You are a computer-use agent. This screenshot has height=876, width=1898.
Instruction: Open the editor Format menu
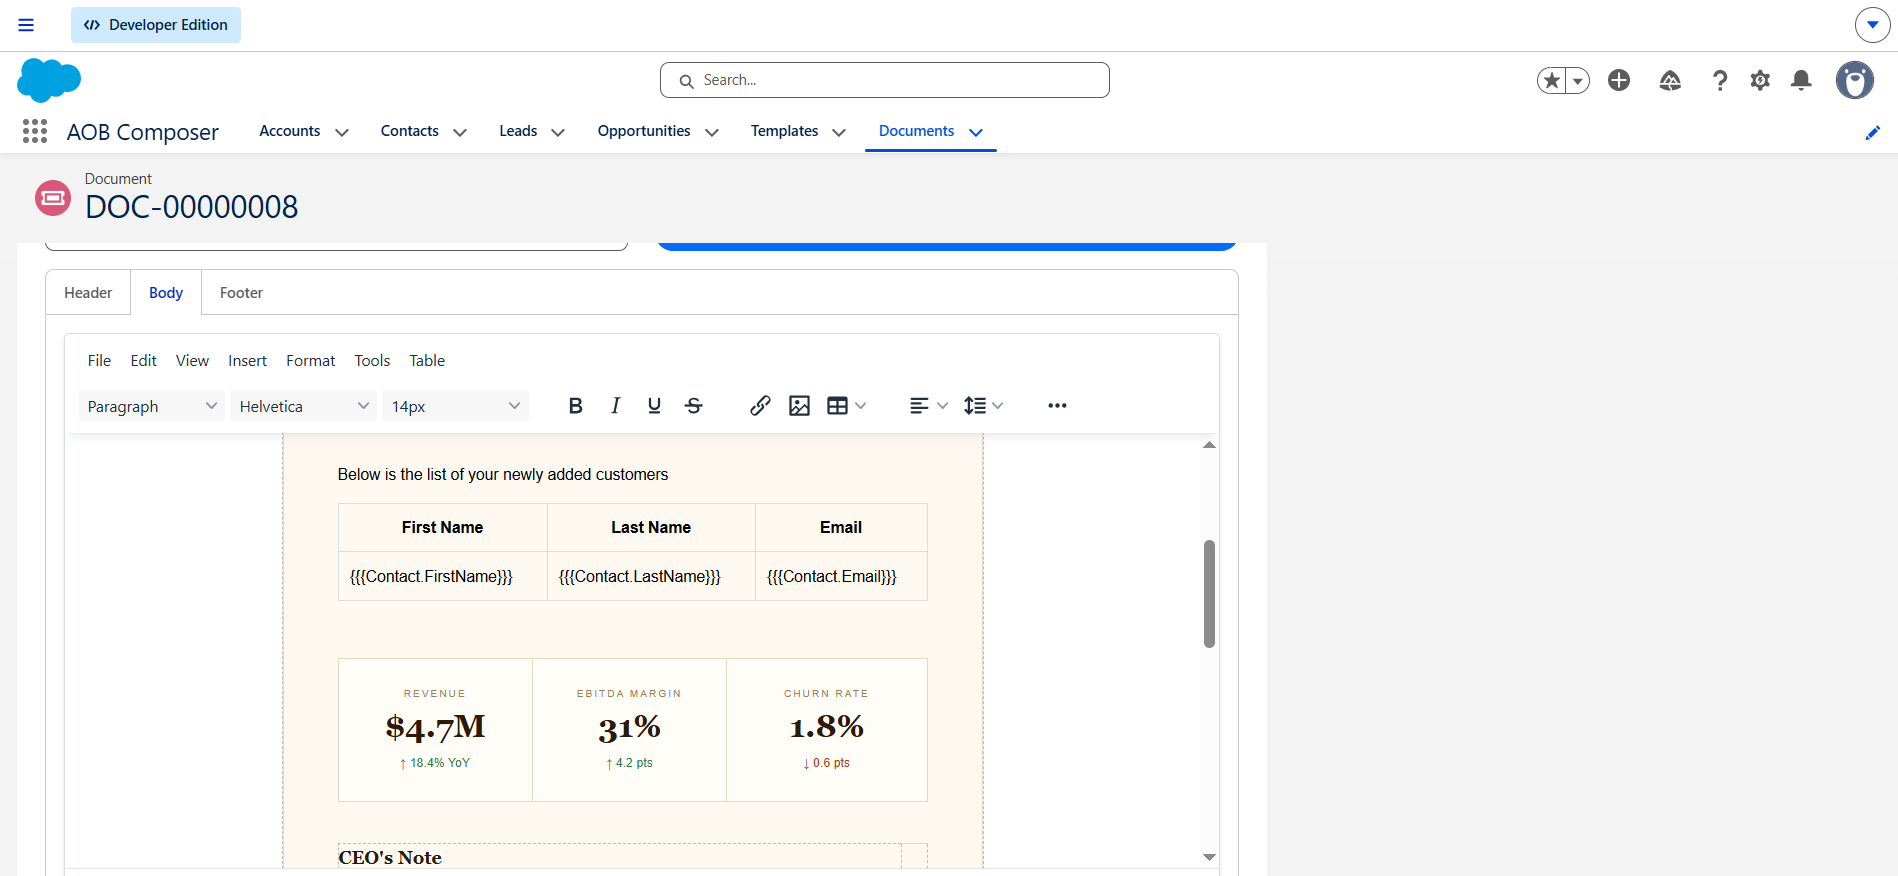pyautogui.click(x=310, y=361)
